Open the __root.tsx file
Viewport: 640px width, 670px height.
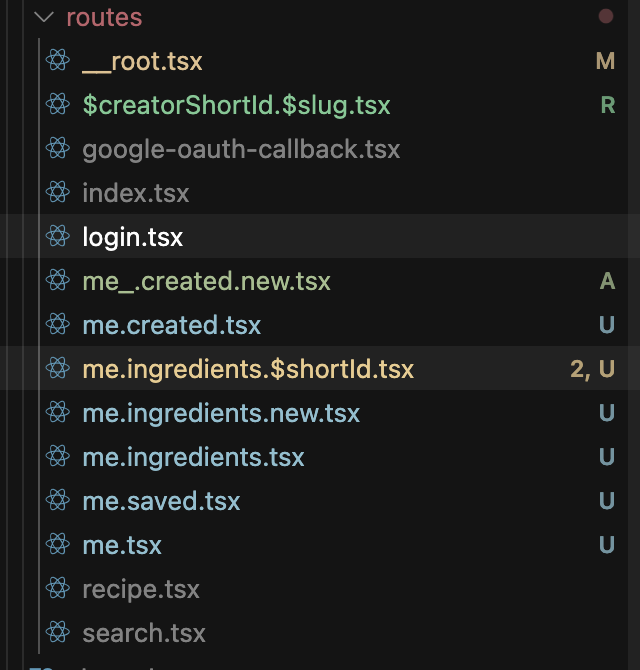coord(142,61)
